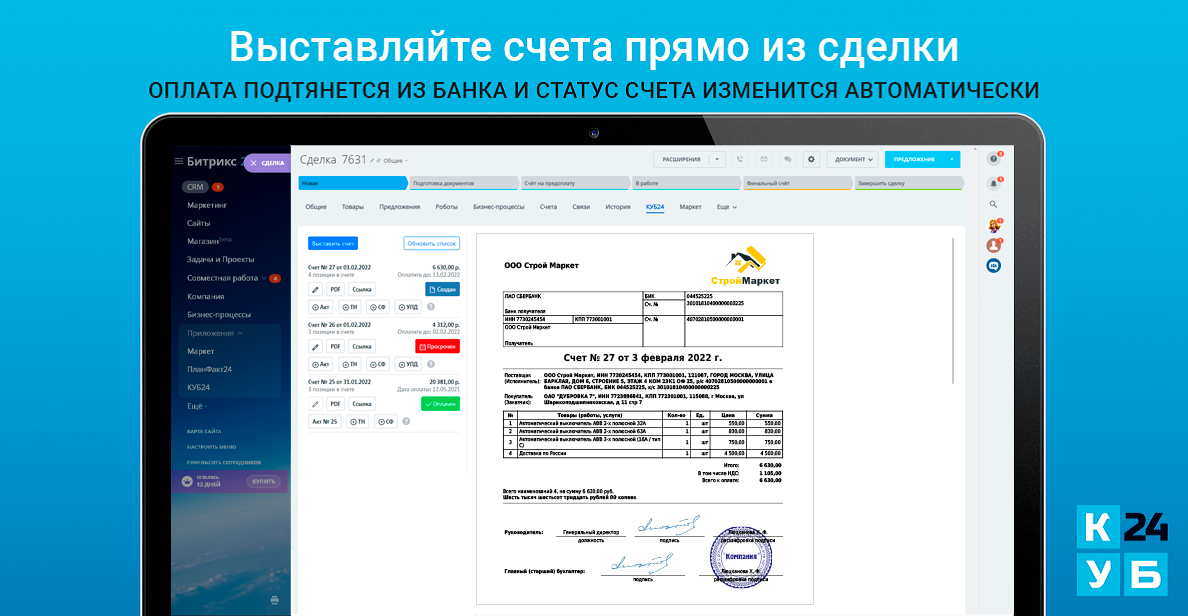Select the В работе stage
Image resolution: width=1188 pixels, height=616 pixels.
(686, 183)
